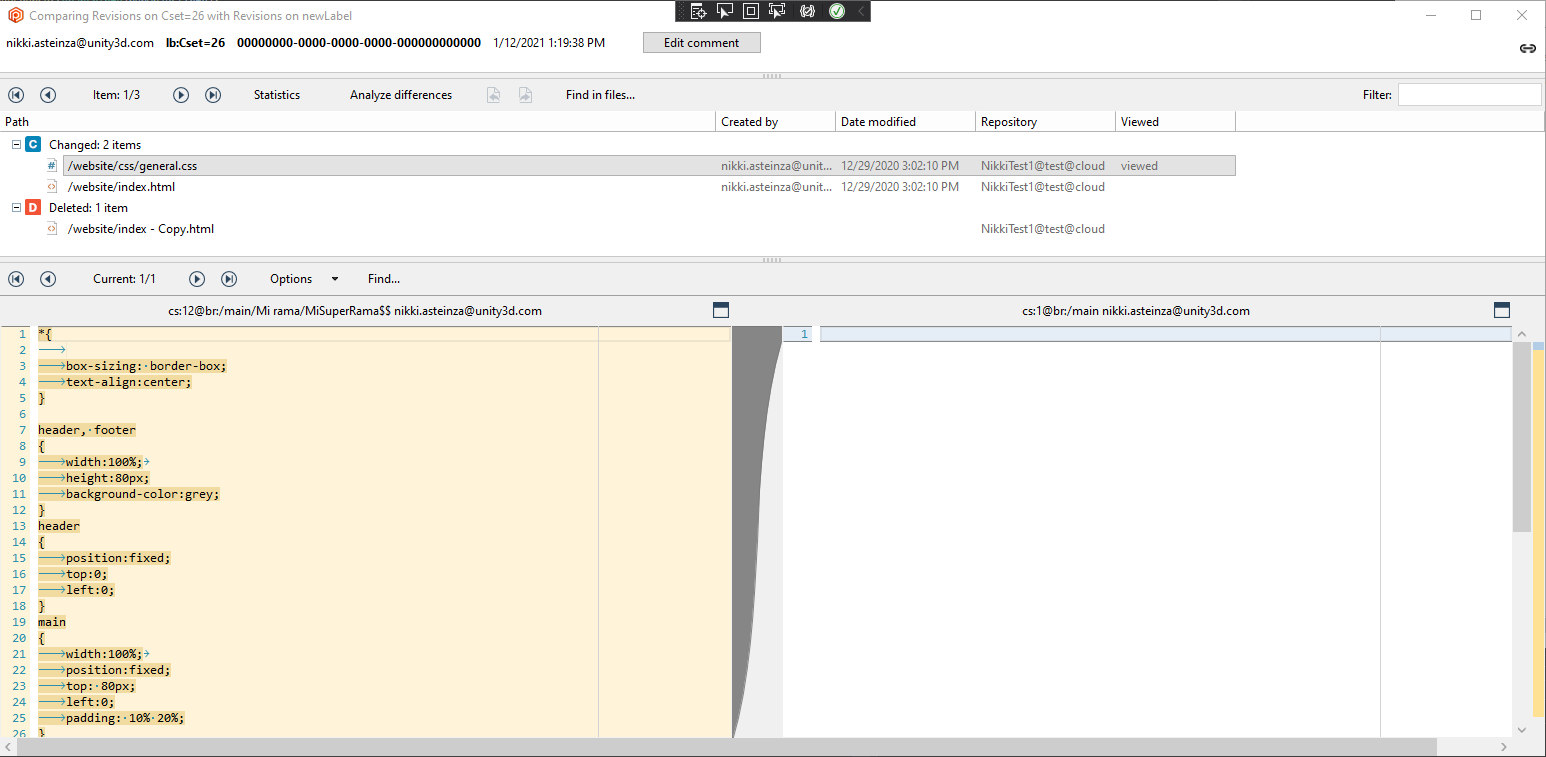This screenshot has height=757, width=1546.
Task: Collapse the Deleted: 1 item group
Action: pos(16,207)
